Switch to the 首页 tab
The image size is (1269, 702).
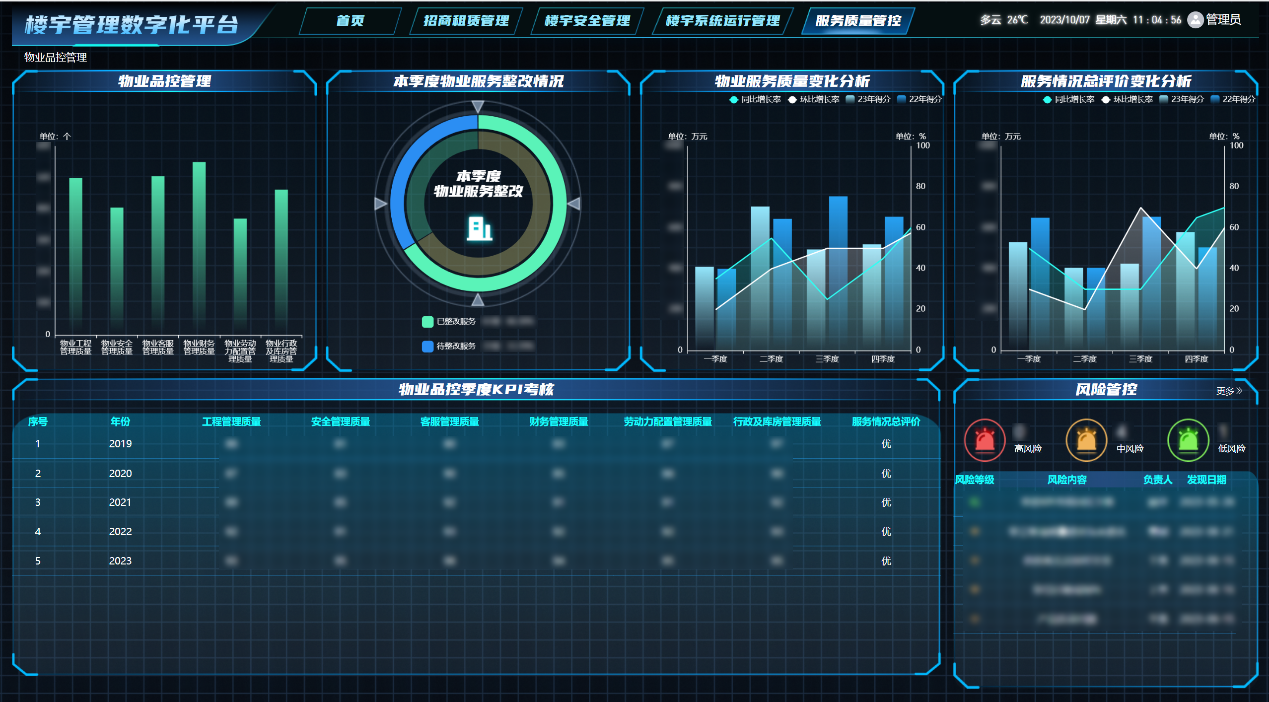pos(350,21)
